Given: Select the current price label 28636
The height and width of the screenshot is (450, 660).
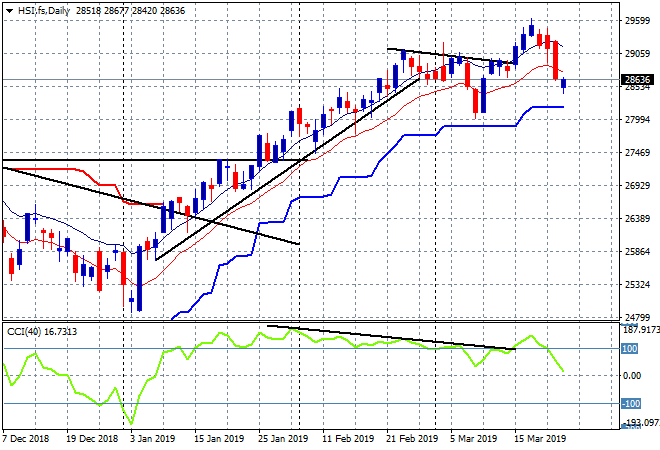Looking at the screenshot, I should pyautogui.click(x=637, y=80).
